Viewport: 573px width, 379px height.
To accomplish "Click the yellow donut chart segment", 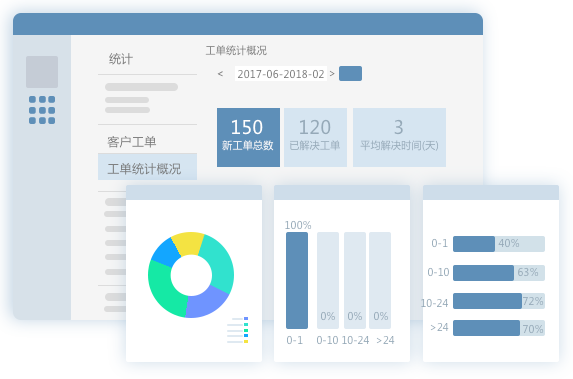I will [x=187, y=243].
